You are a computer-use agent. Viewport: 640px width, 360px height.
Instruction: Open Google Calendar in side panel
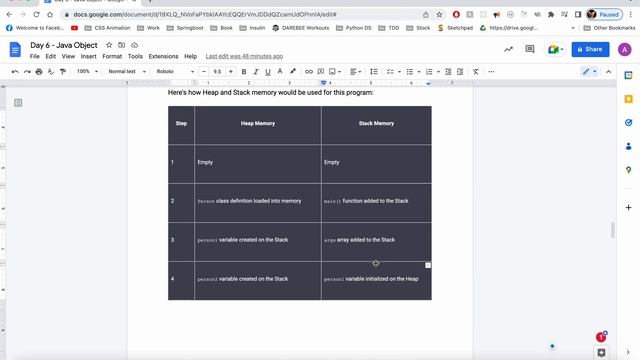coord(629,76)
